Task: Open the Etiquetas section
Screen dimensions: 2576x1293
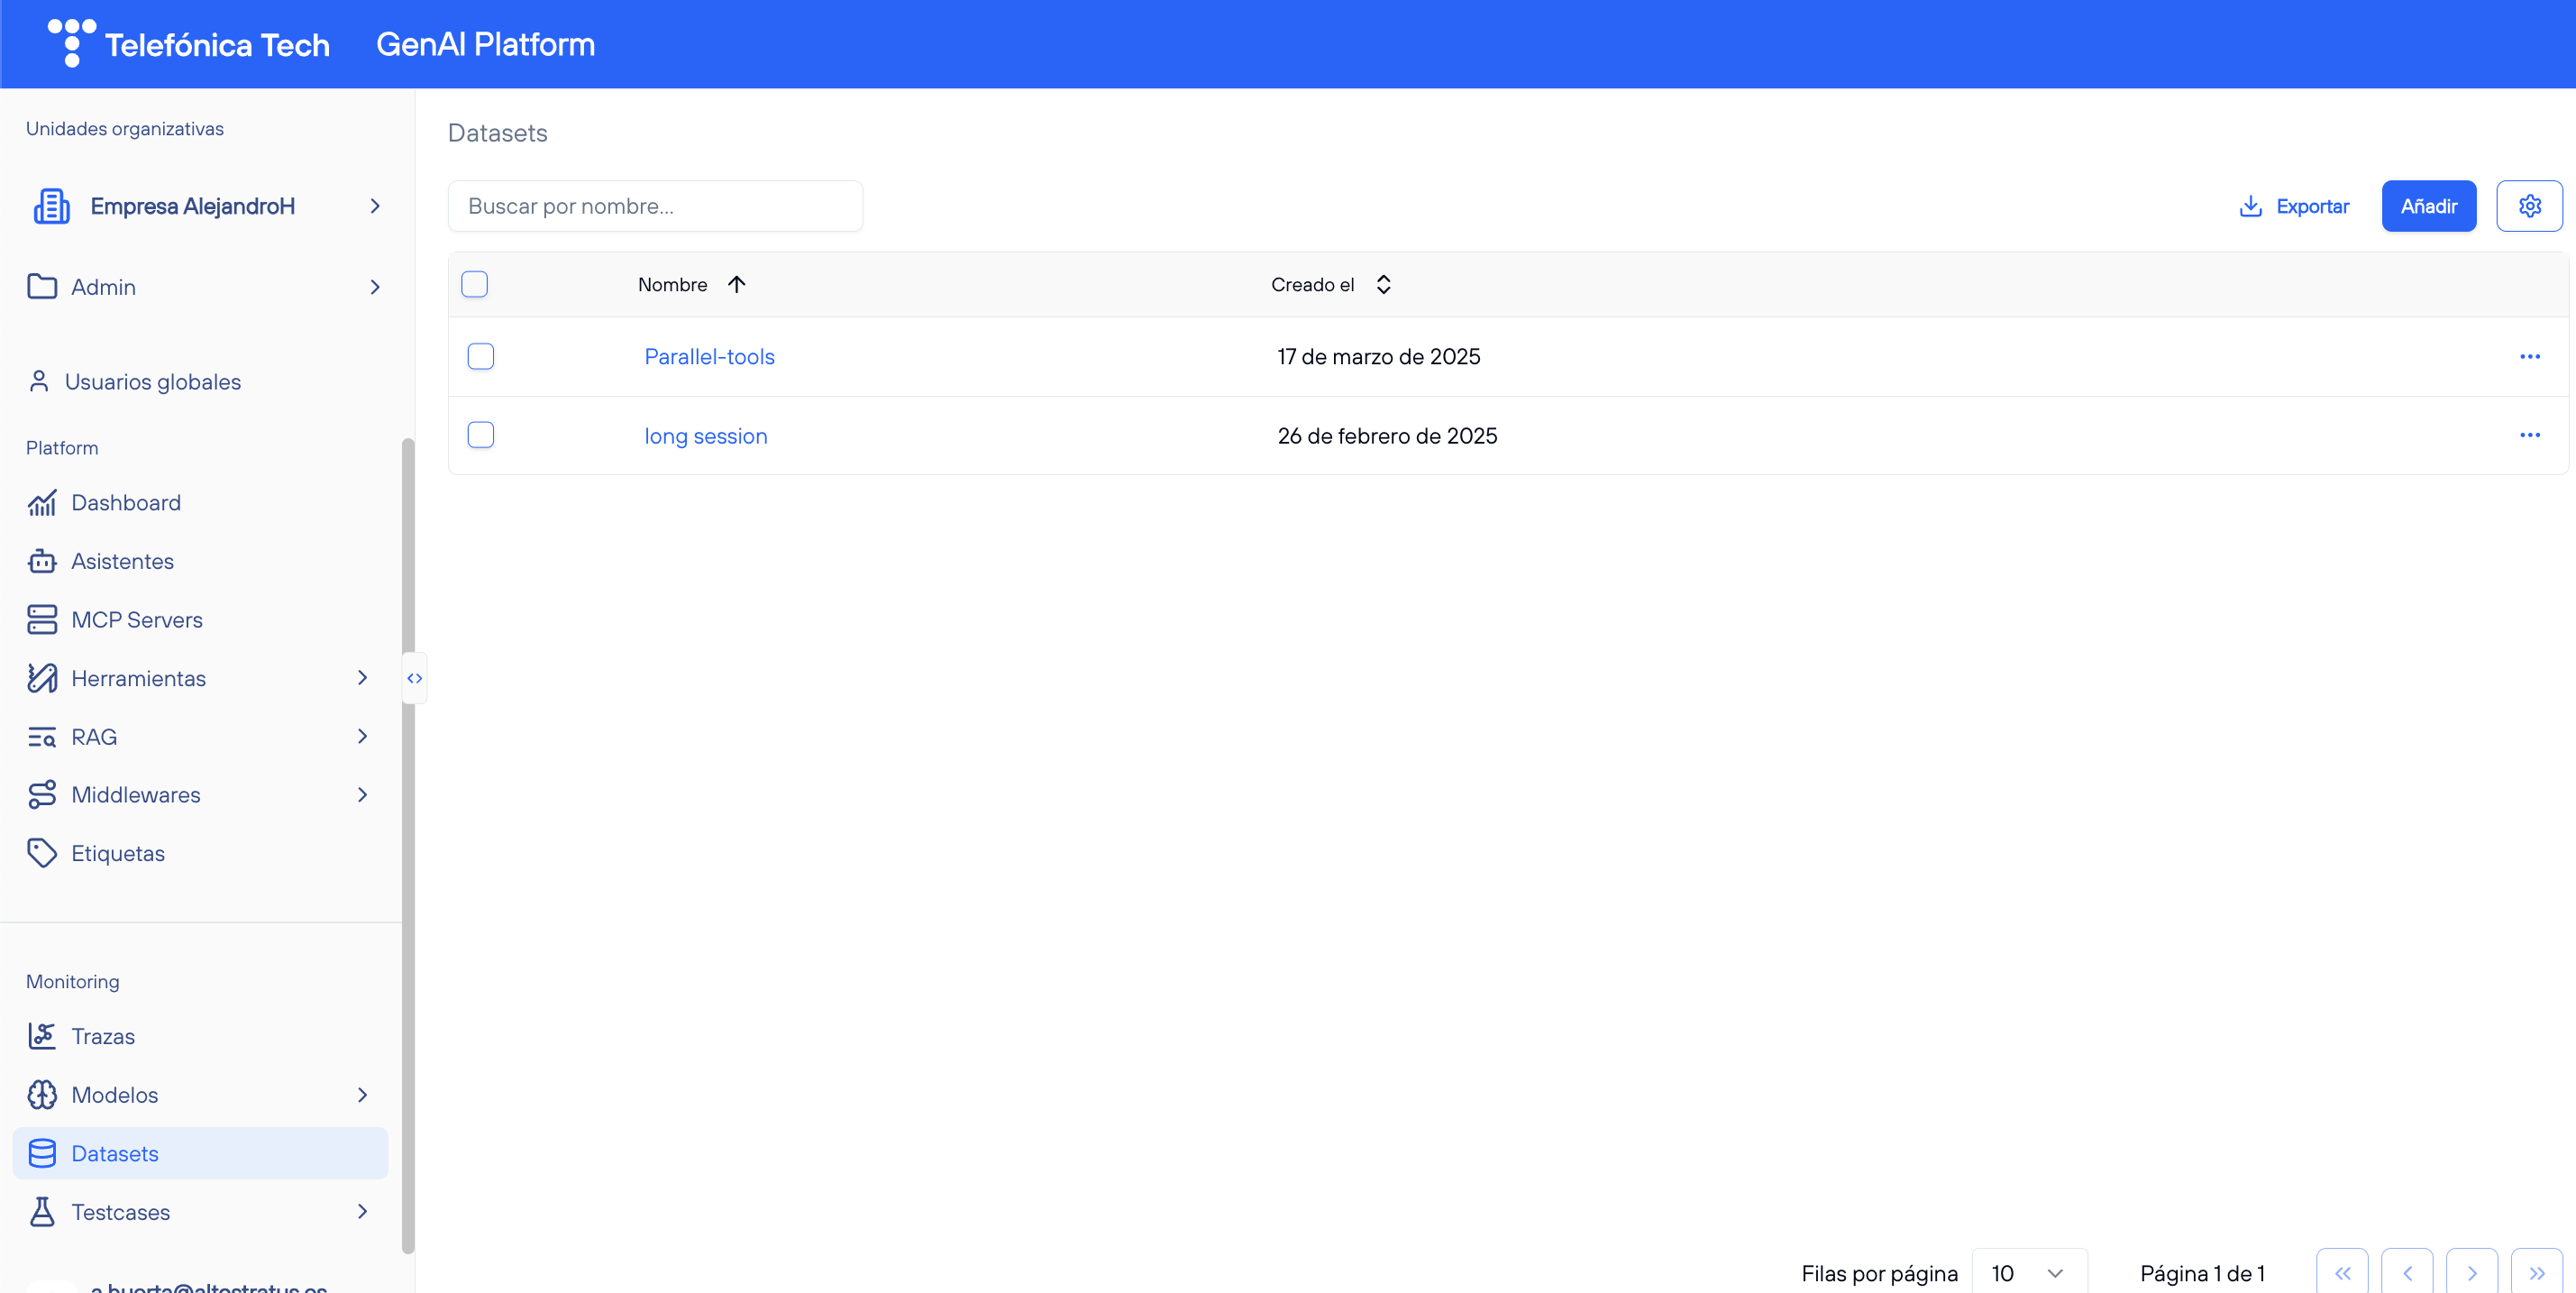Action: (x=117, y=853)
